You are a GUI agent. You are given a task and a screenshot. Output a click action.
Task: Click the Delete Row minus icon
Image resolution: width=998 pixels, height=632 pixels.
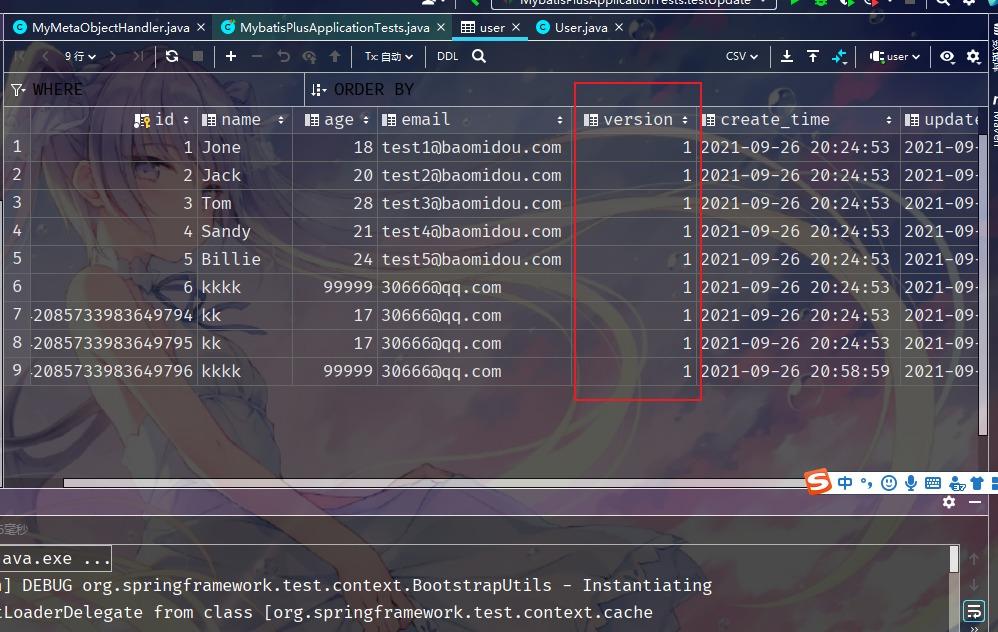[x=257, y=57]
